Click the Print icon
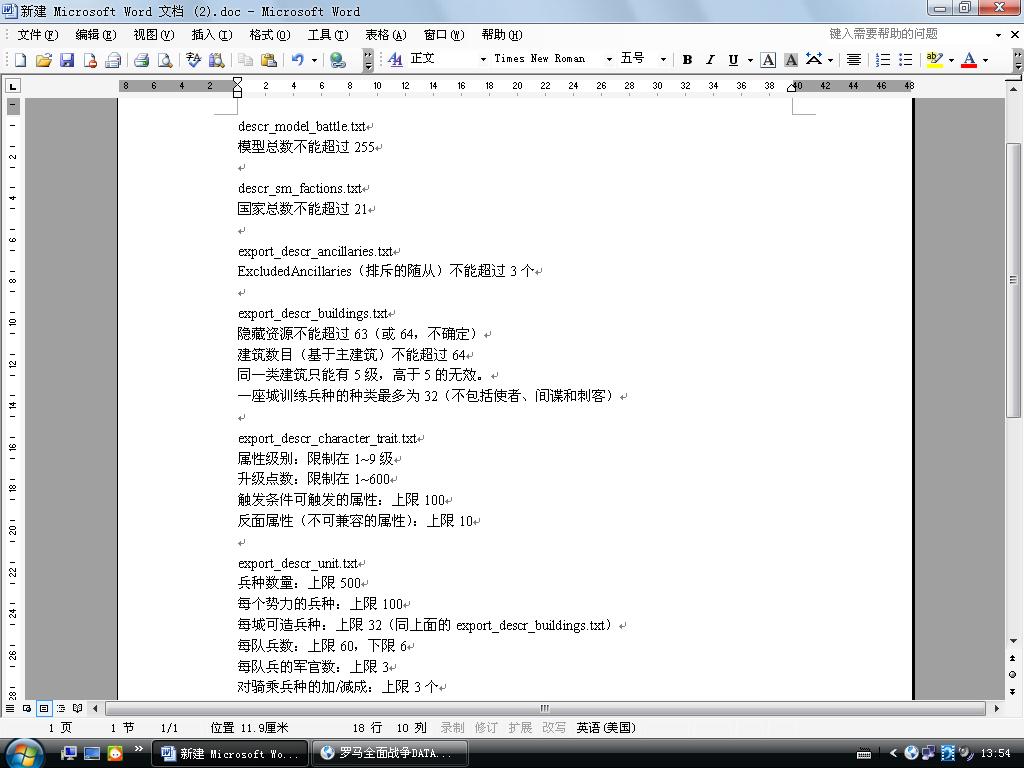This screenshot has height=768, width=1024. [x=142, y=60]
